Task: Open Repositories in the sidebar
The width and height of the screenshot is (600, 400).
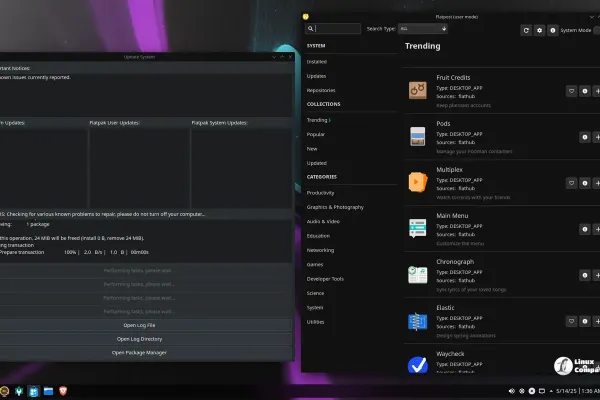Action: [x=321, y=90]
